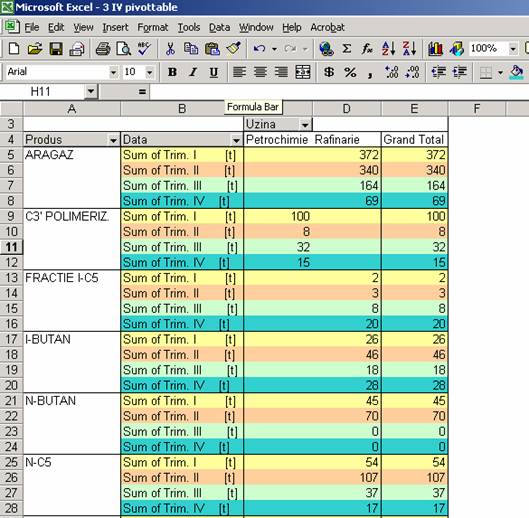This screenshot has height=518, width=529.
Task: Click the Save floppy disk icon
Action: pyautogui.click(x=56, y=49)
